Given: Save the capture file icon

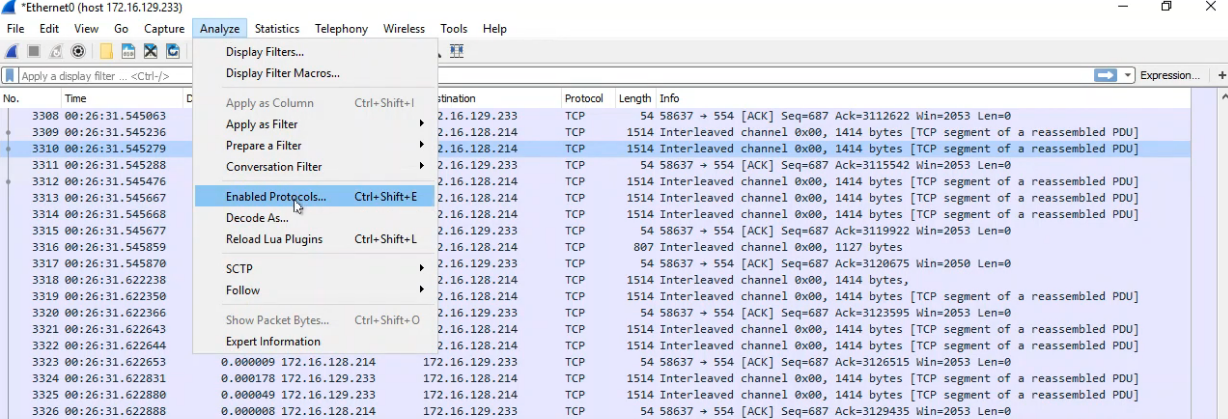Looking at the screenshot, I should click(x=128, y=51).
